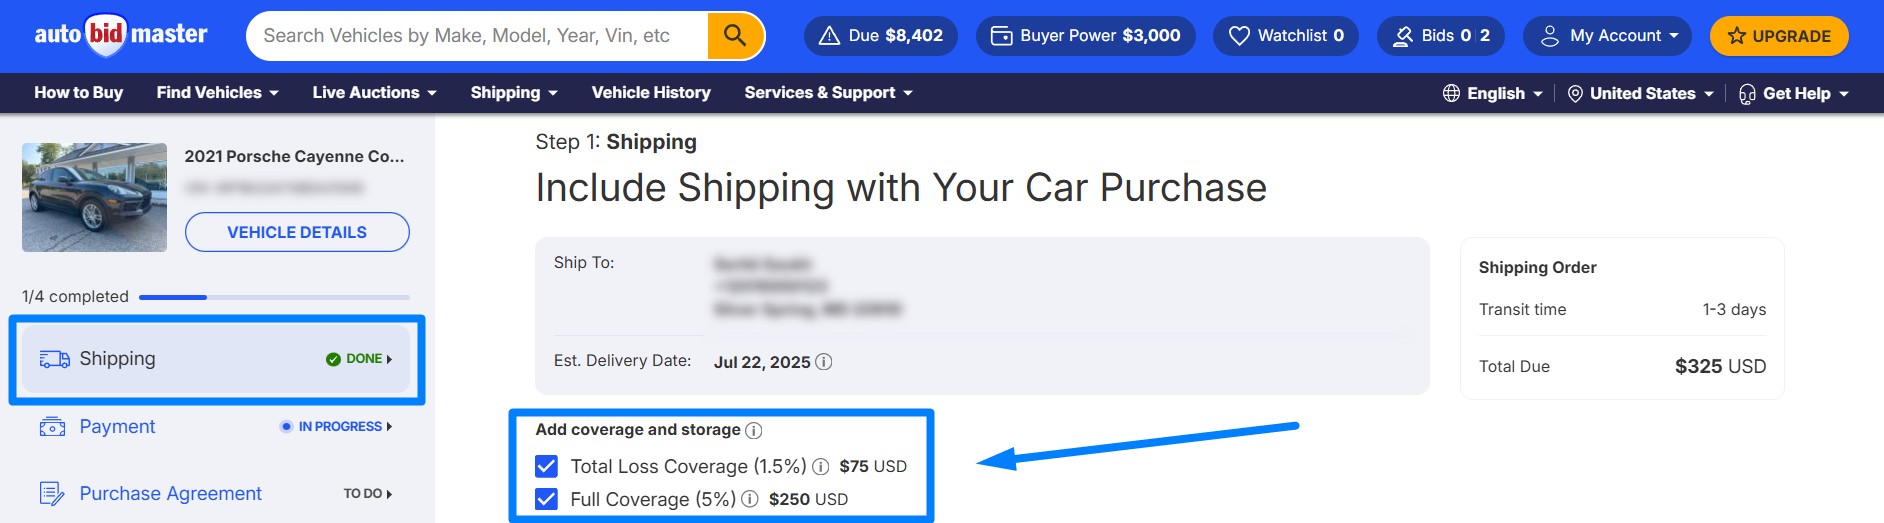Uncheck Full Coverage checkbox
Screen dimensions: 1884x523
pos(547,499)
